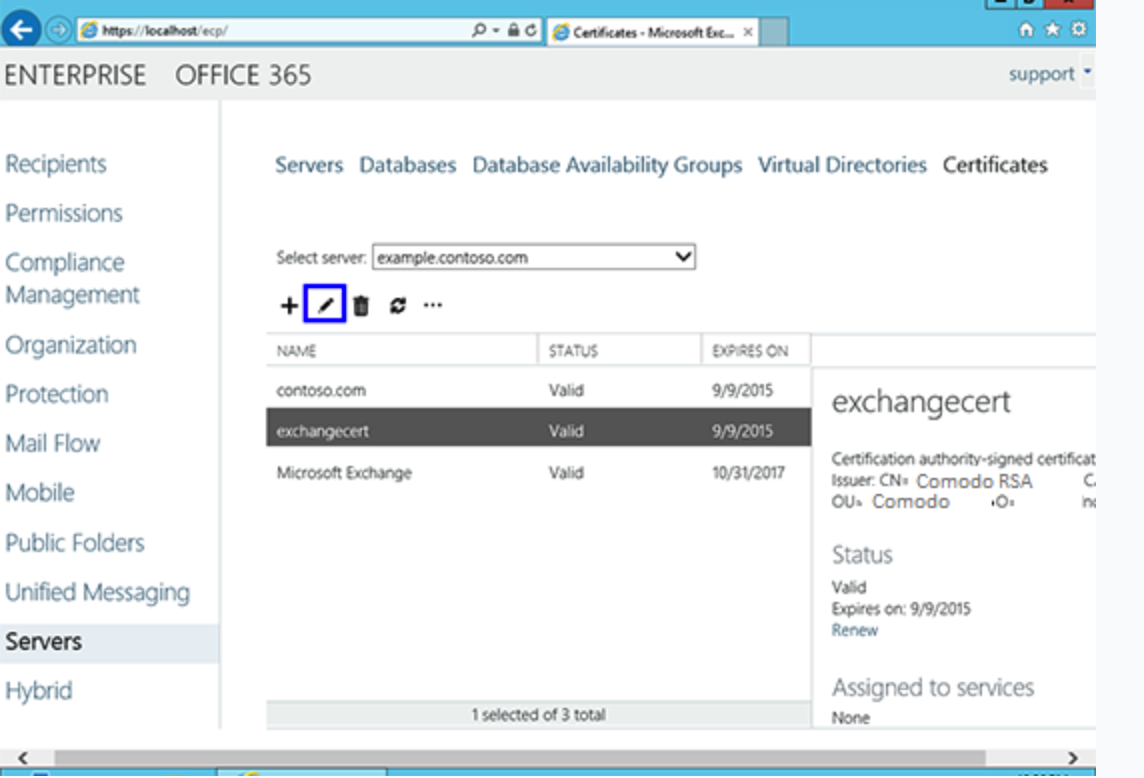This screenshot has height=778, width=1144.
Task: Open a new blank browser tab
Action: tap(774, 32)
